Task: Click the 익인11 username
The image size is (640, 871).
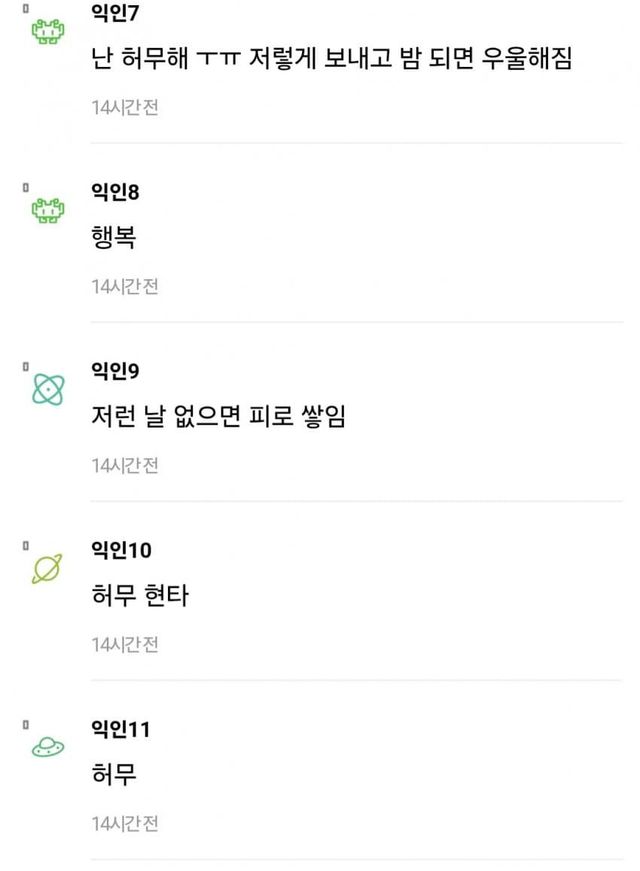Action: tap(120, 729)
